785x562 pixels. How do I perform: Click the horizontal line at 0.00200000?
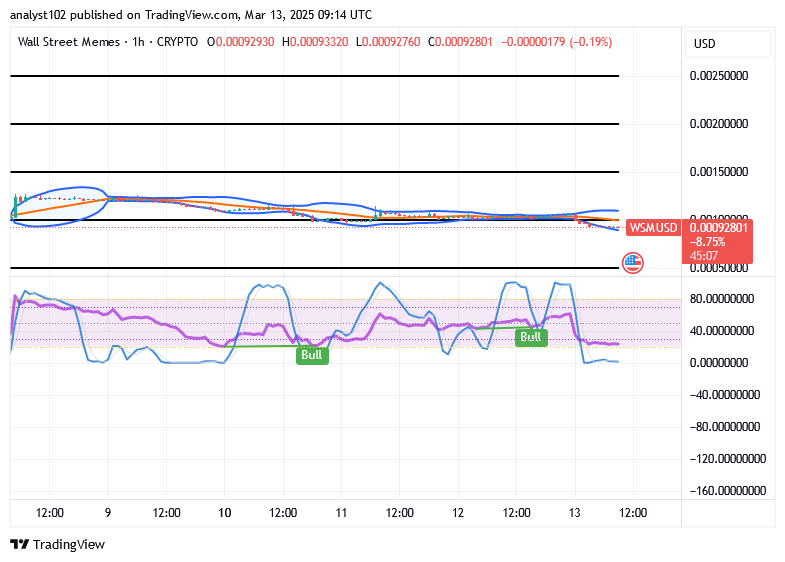click(314, 124)
